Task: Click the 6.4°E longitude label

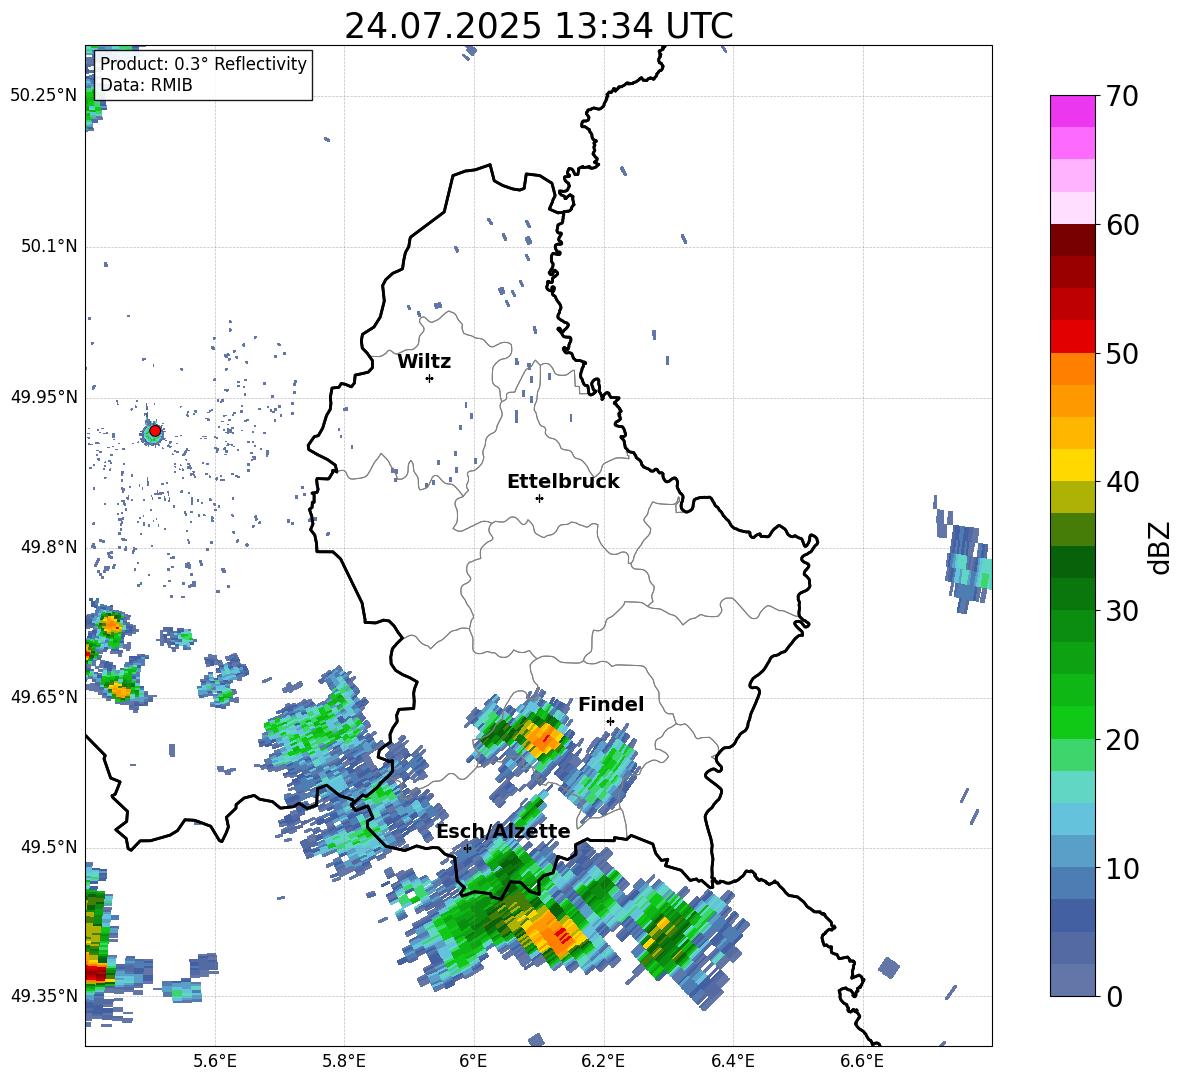Action: click(732, 1061)
